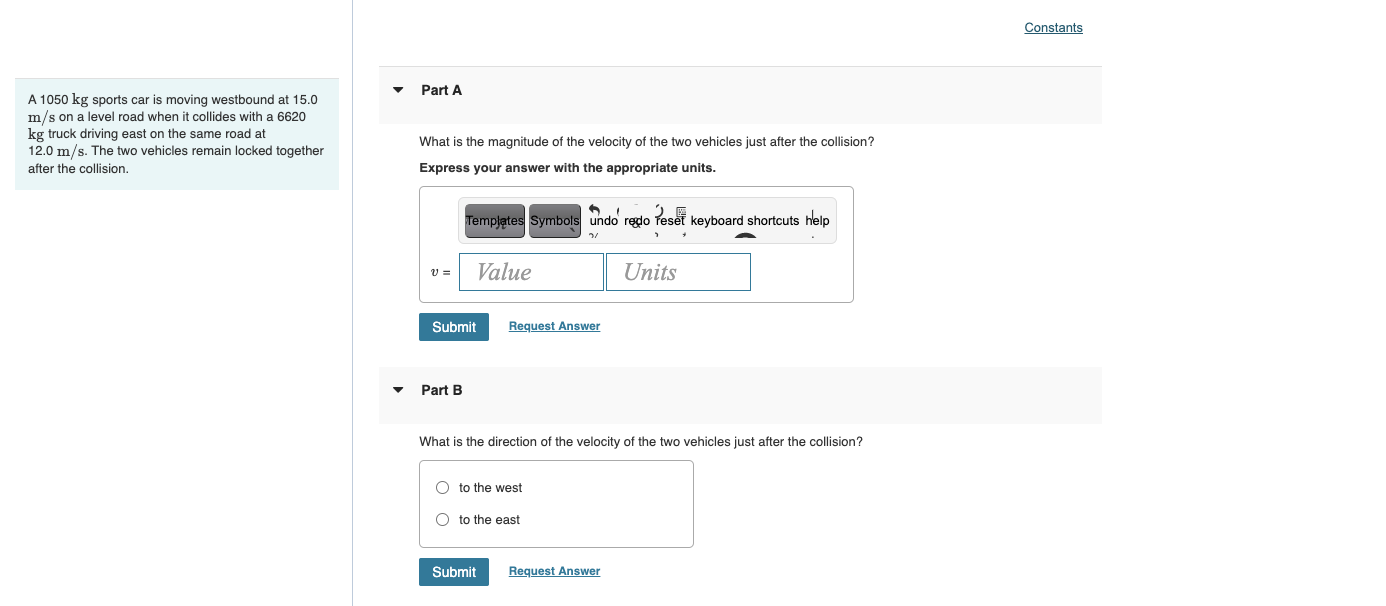
Task: Click the Part B header label
Action: click(x=441, y=390)
